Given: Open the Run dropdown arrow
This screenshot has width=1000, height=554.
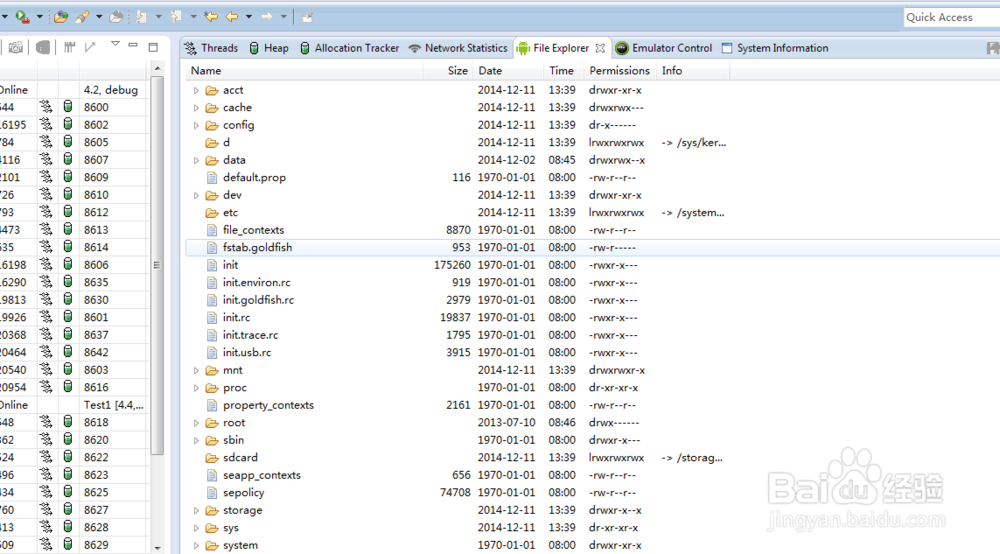Looking at the screenshot, I should click(40, 17).
